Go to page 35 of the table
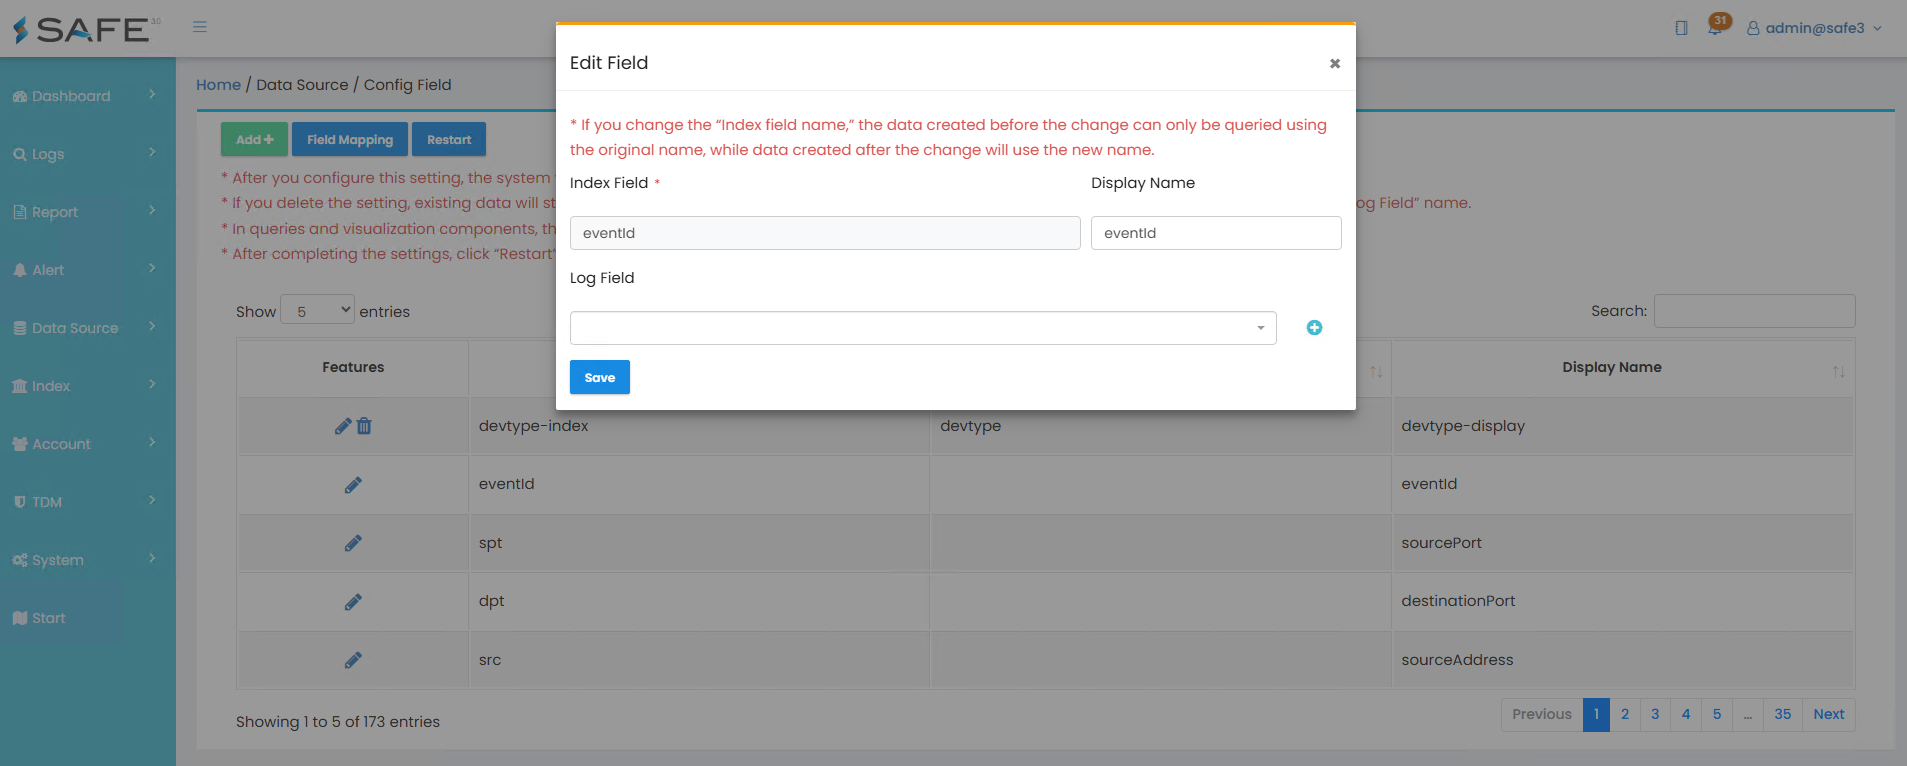The image size is (1907, 766). [1782, 714]
